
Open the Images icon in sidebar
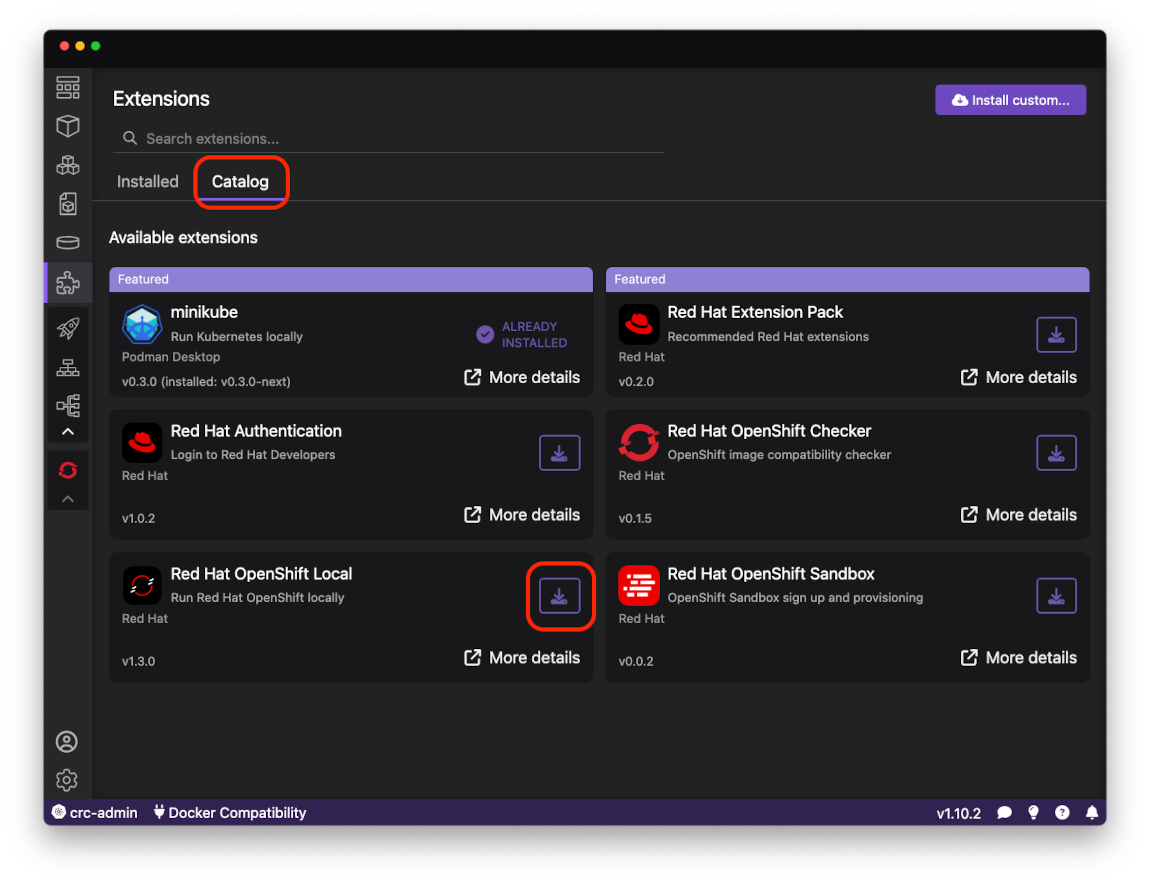click(68, 204)
